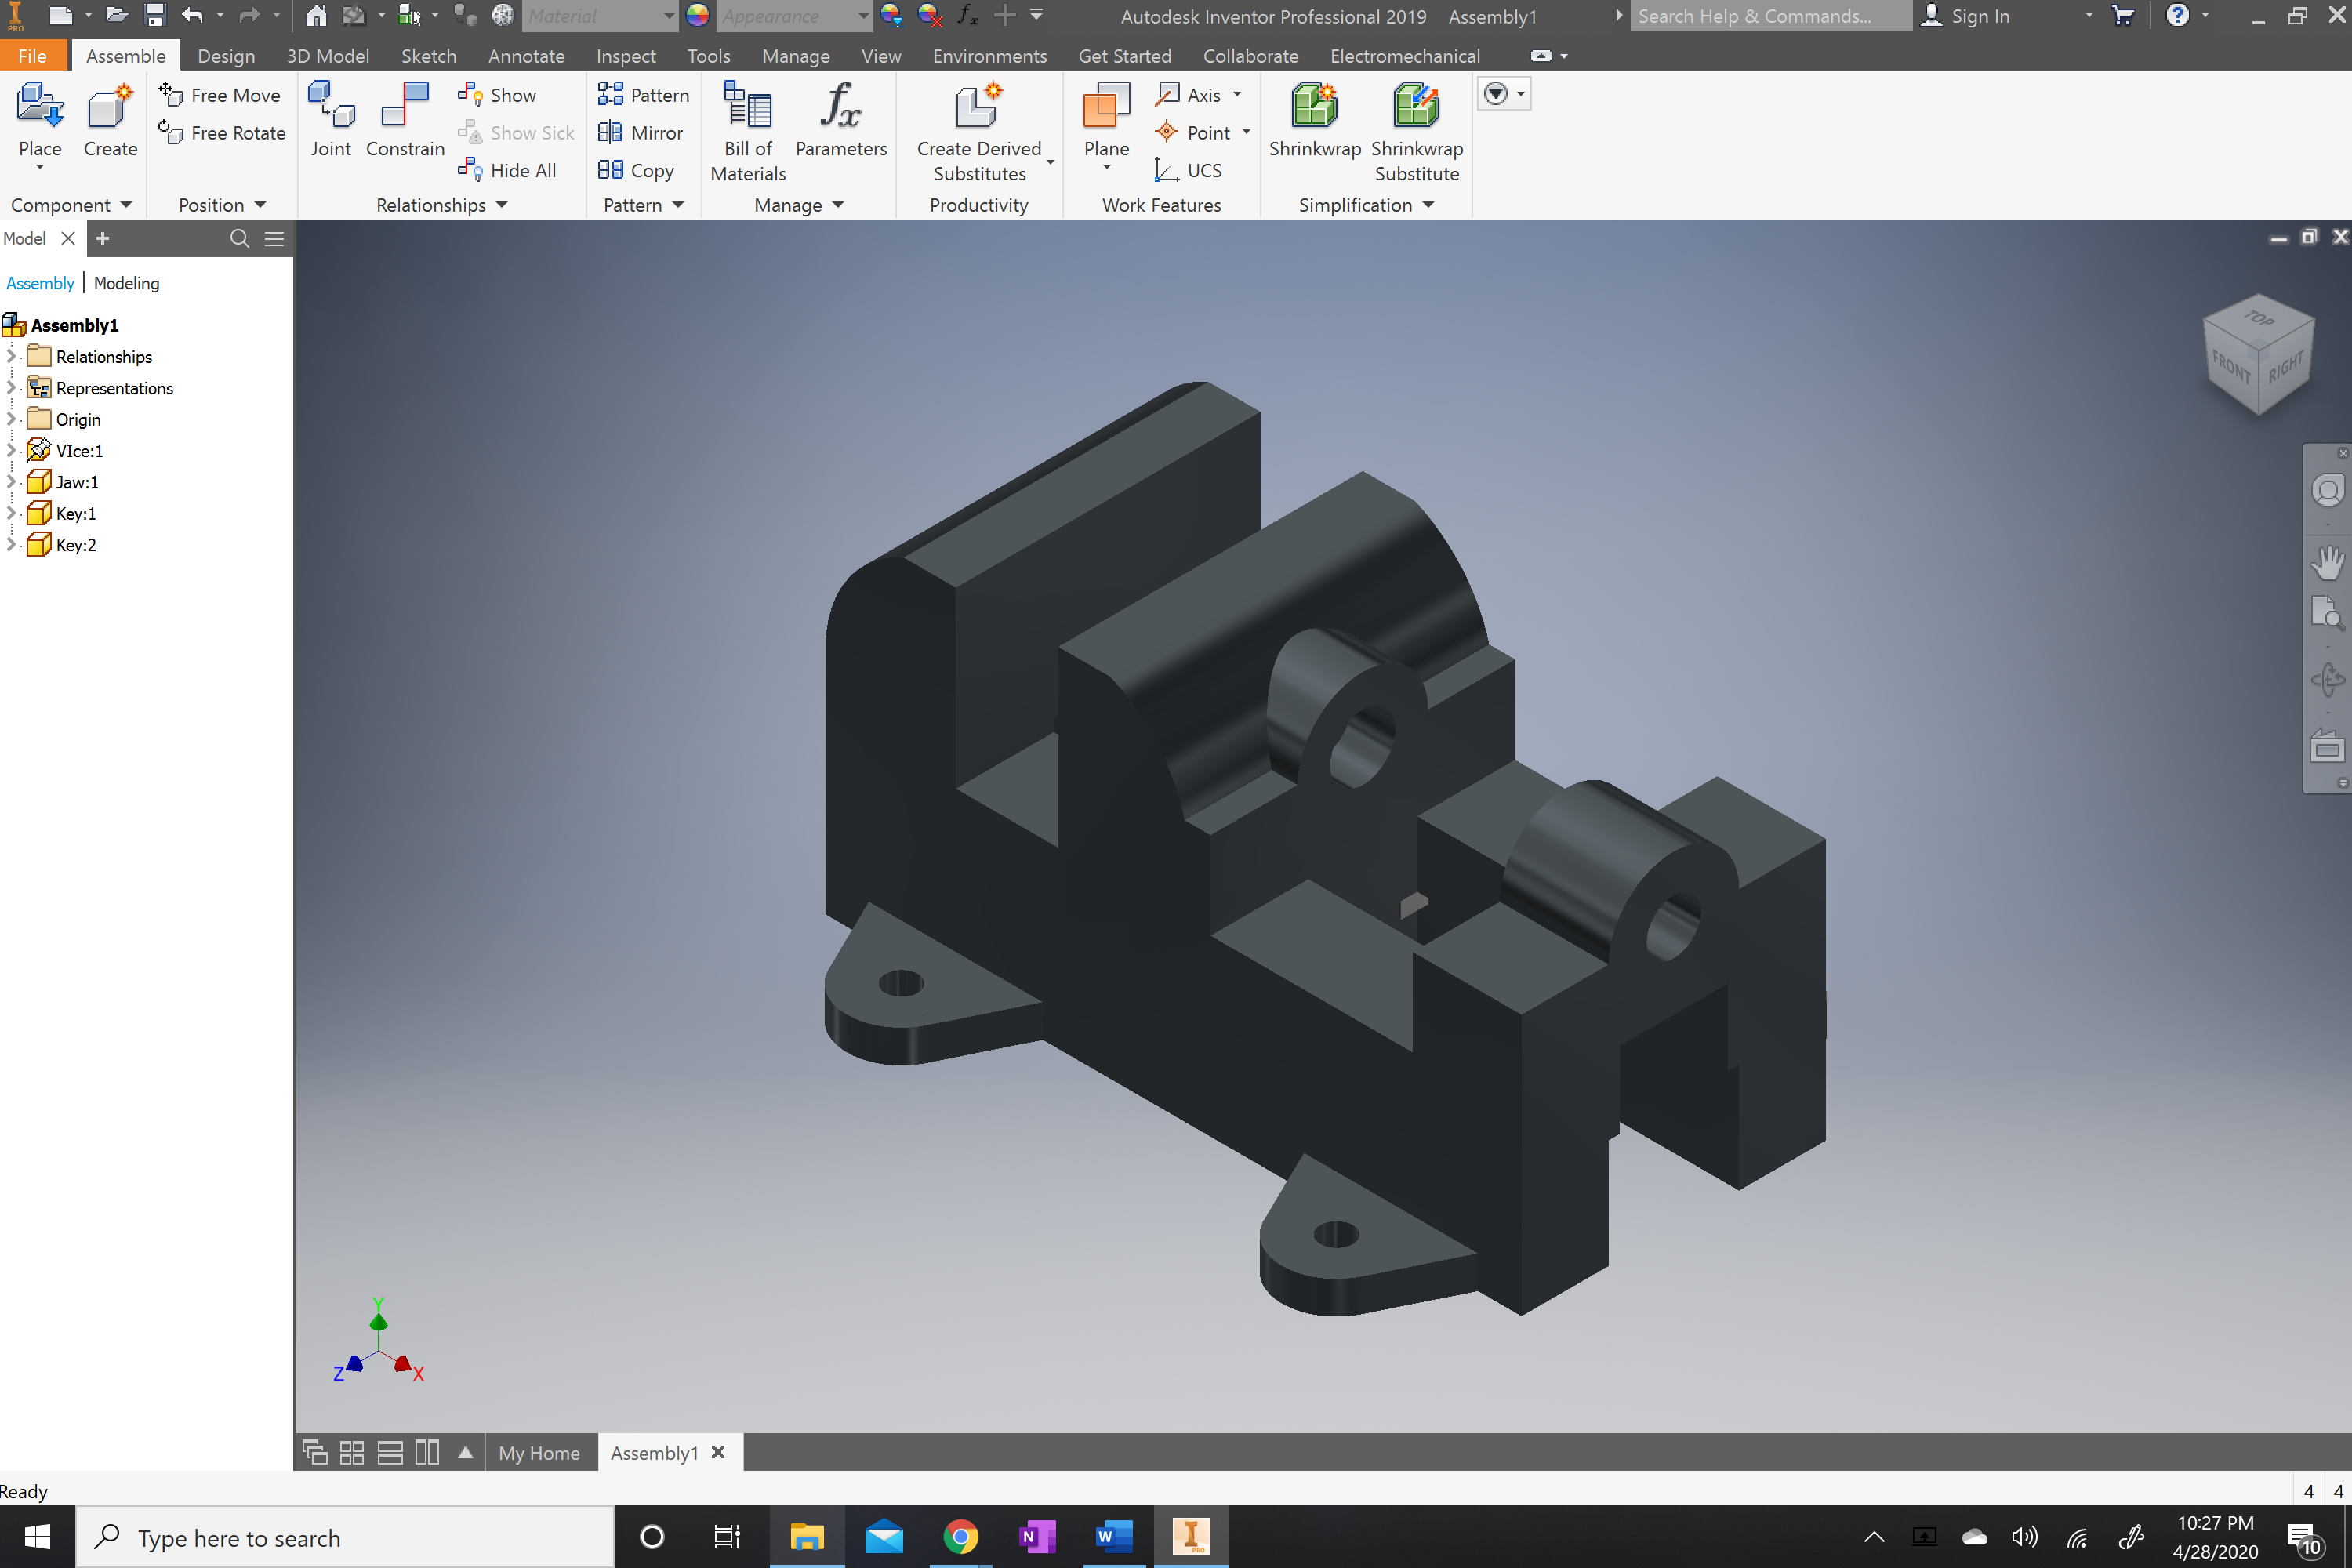Click Create Derived Substitutes

point(979,132)
